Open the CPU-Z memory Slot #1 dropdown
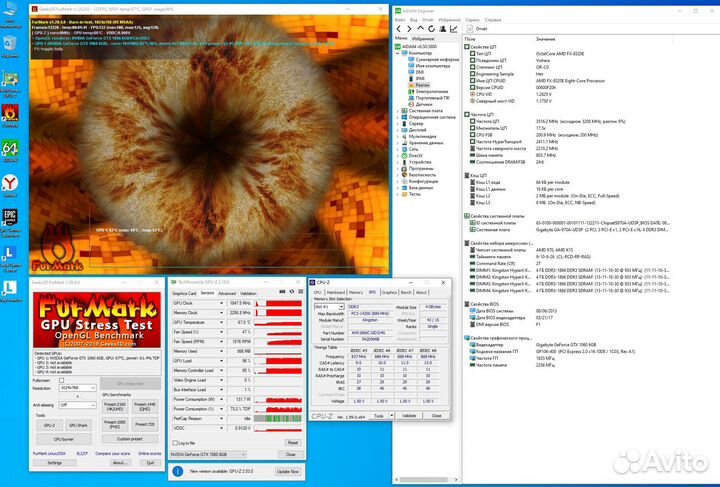Image resolution: width=720 pixels, height=487 pixels. tap(329, 307)
